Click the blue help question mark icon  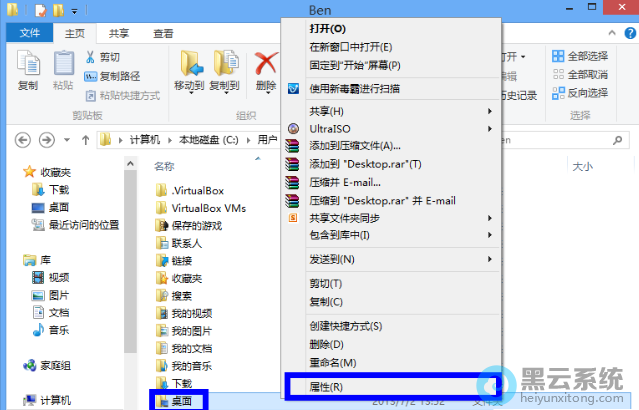pyautogui.click(x=630, y=33)
